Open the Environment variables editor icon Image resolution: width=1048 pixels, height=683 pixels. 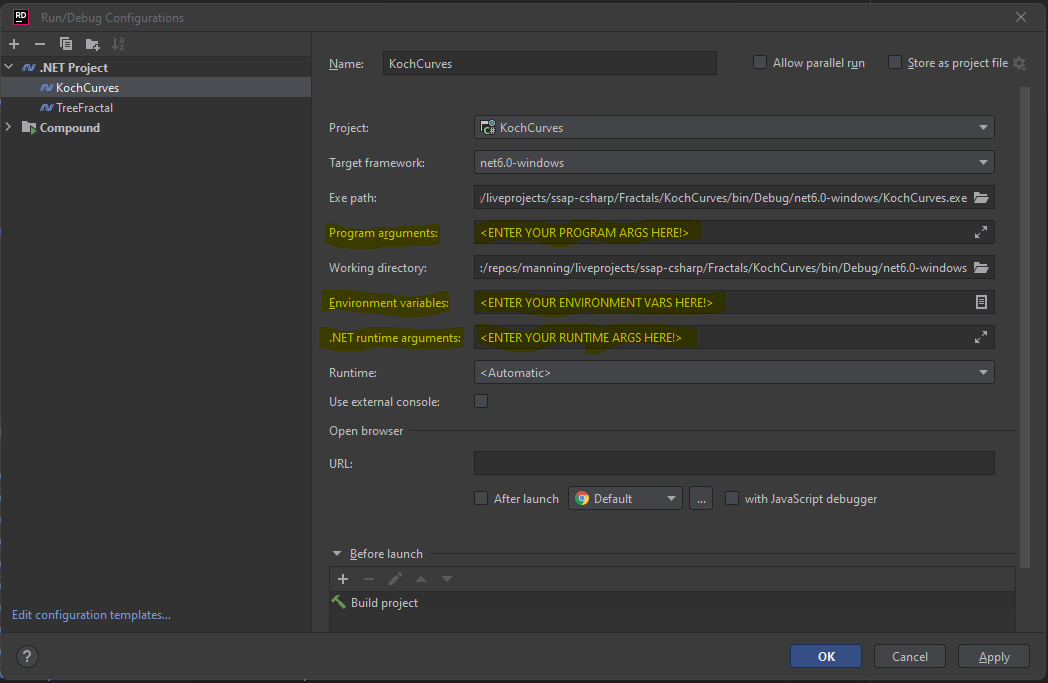pyautogui.click(x=981, y=302)
